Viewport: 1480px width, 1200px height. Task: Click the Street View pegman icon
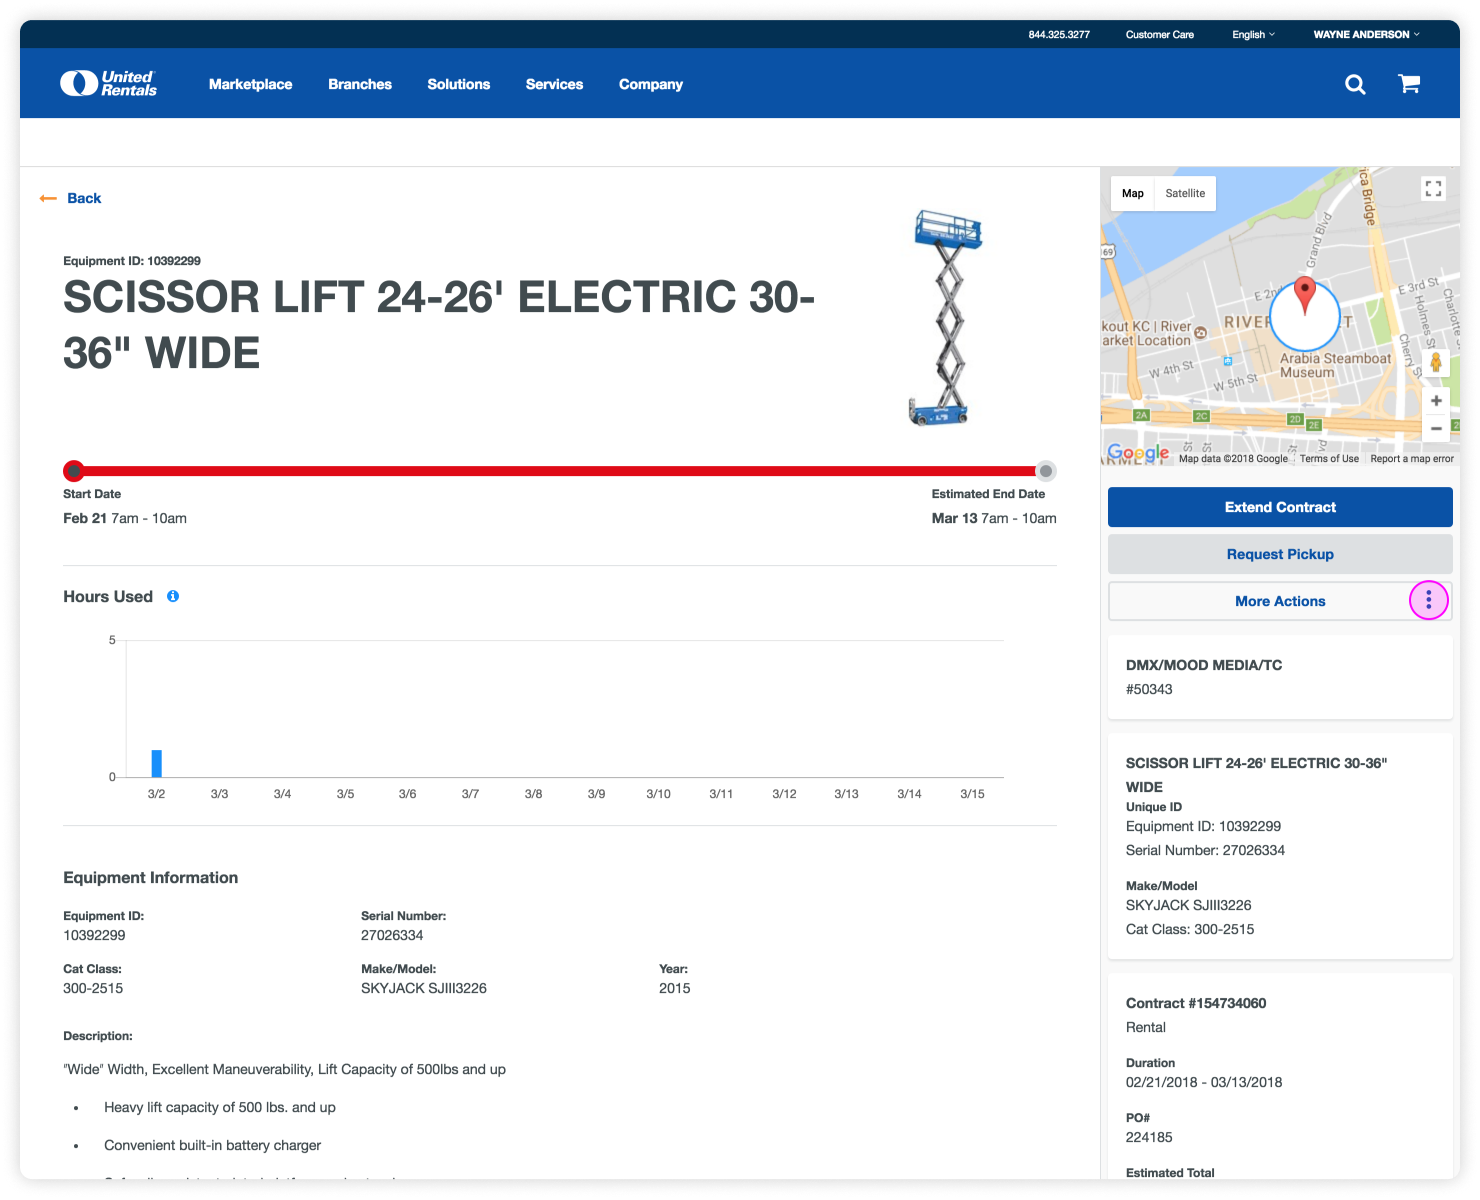click(1436, 363)
